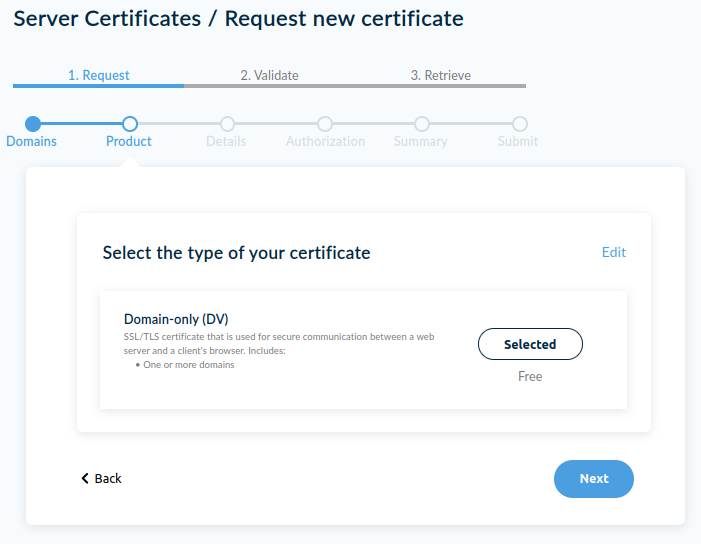Image resolution: width=701 pixels, height=544 pixels.
Task: Click the Summary step label
Action: 420,141
